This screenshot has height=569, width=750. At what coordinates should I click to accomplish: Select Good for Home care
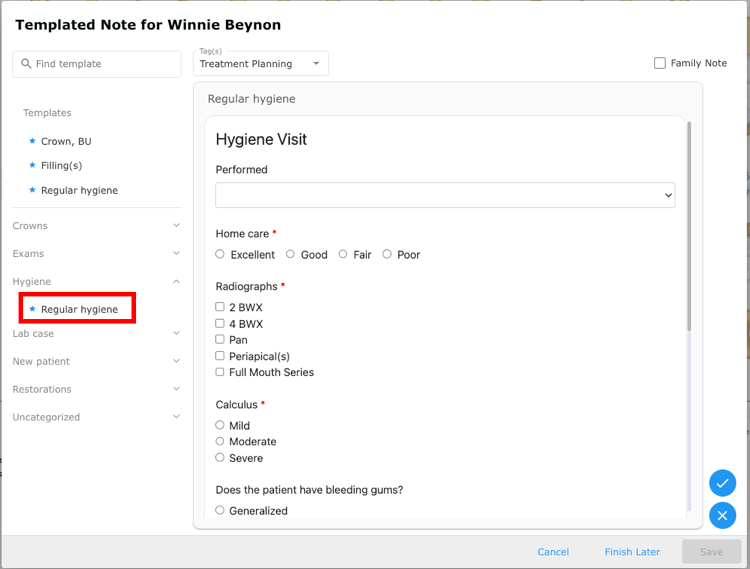290,254
